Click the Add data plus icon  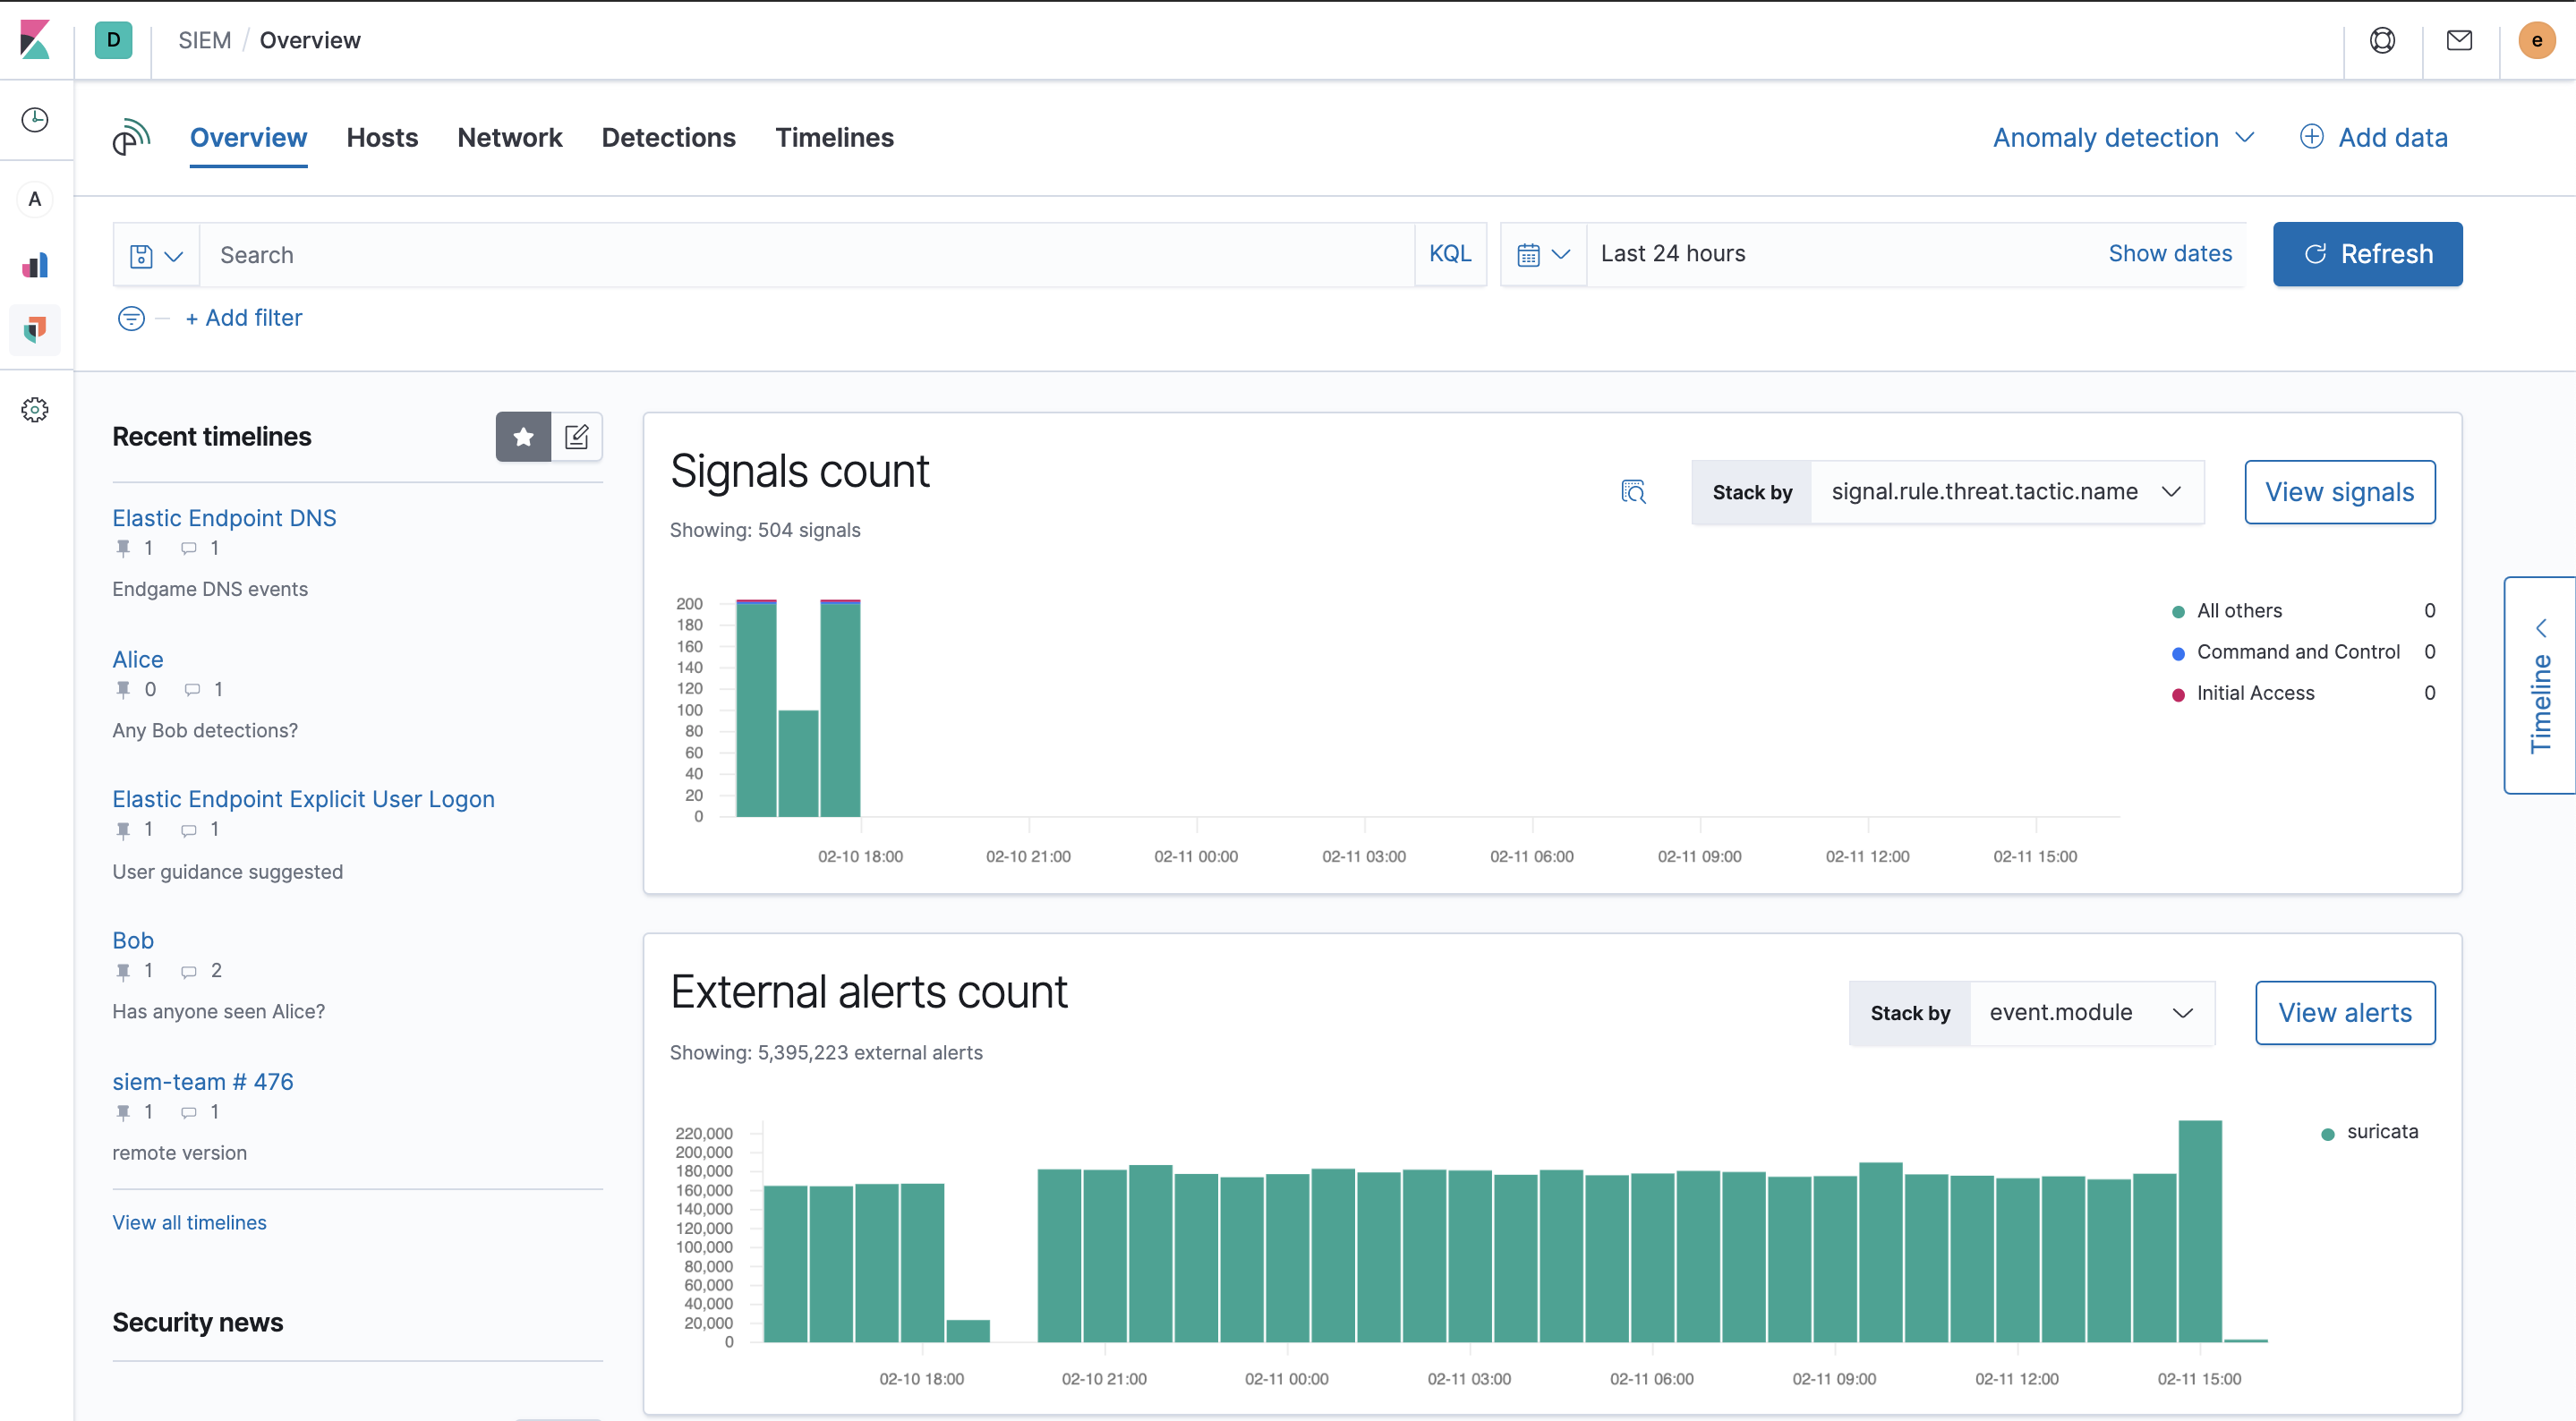tap(2310, 137)
